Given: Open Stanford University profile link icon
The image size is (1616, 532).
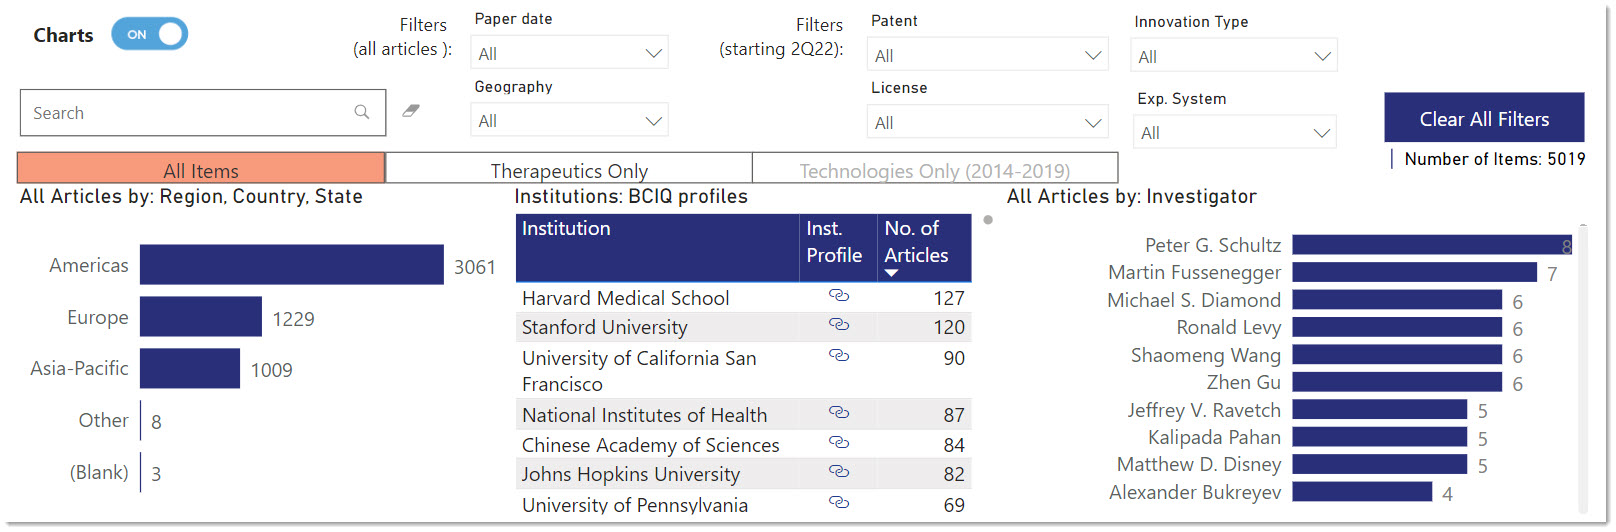Looking at the screenshot, I should point(839,325).
